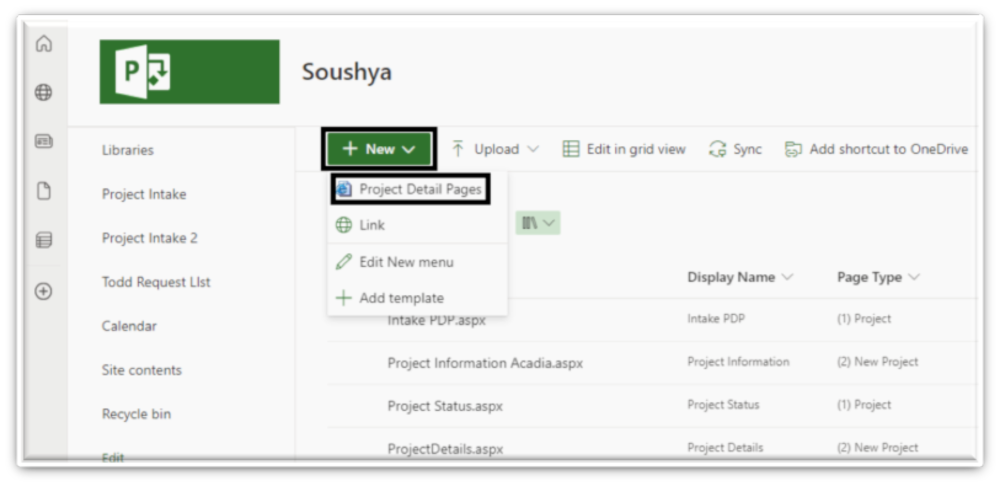Screen dimensions: 1000x486
Task: Open the globe sites icon in left rail
Action: [43, 88]
